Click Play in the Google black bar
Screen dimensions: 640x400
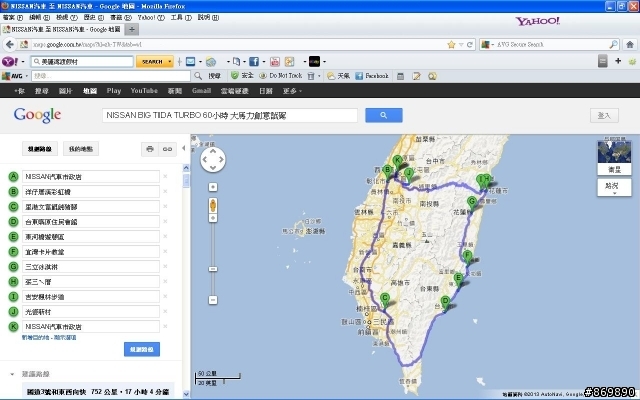[x=114, y=91]
